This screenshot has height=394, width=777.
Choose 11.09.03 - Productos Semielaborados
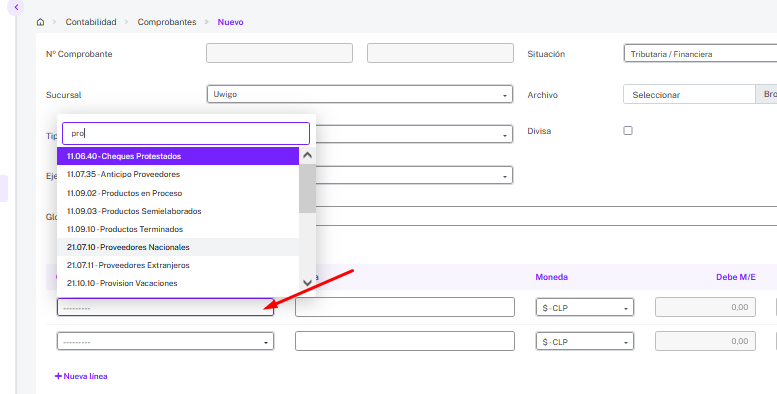[178, 211]
